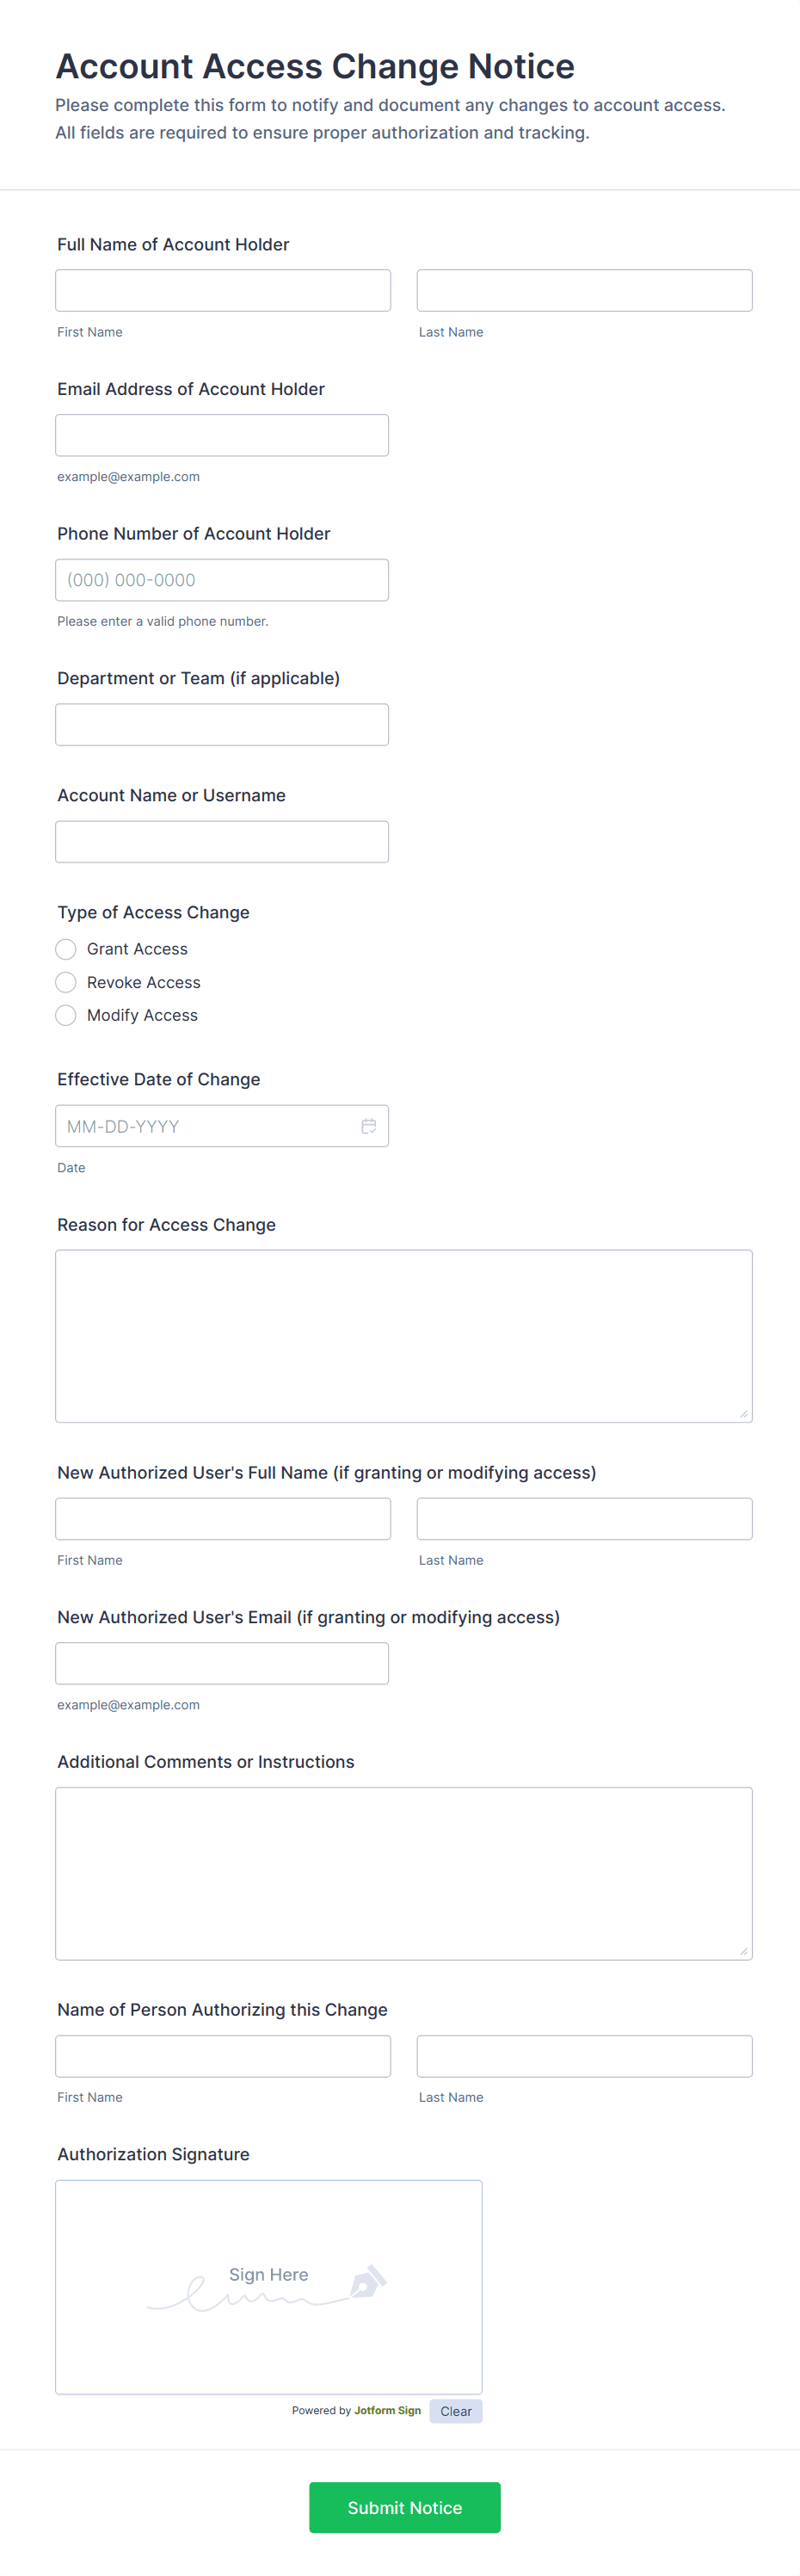The image size is (800, 2576).
Task: Click the pen icon in signature box
Action: 368,2281
